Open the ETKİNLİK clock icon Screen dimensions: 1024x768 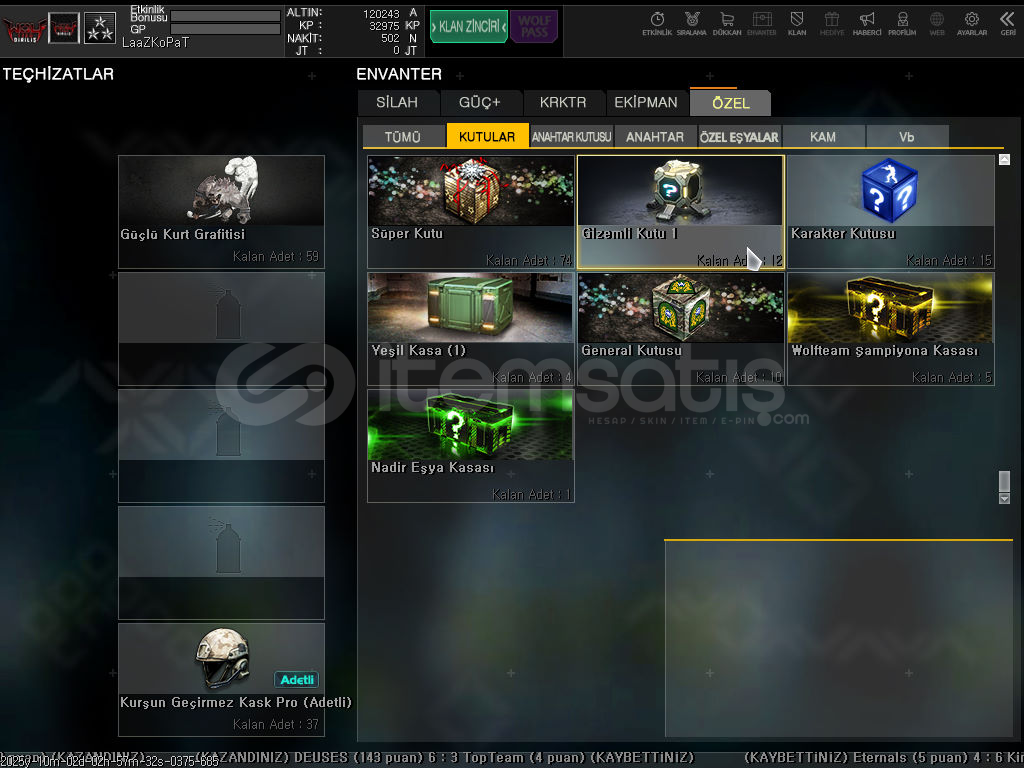pyautogui.click(x=657, y=24)
